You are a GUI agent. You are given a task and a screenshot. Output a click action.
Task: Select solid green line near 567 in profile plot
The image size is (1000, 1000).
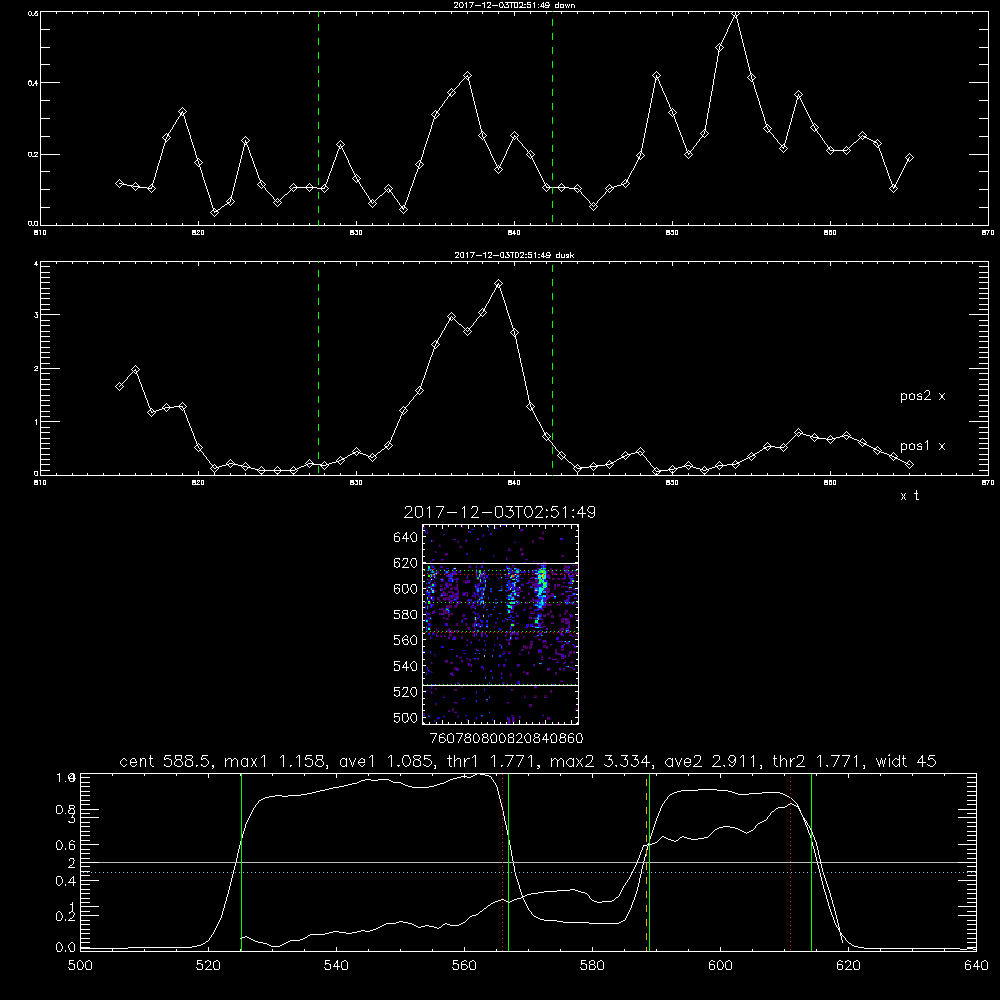tap(508, 862)
